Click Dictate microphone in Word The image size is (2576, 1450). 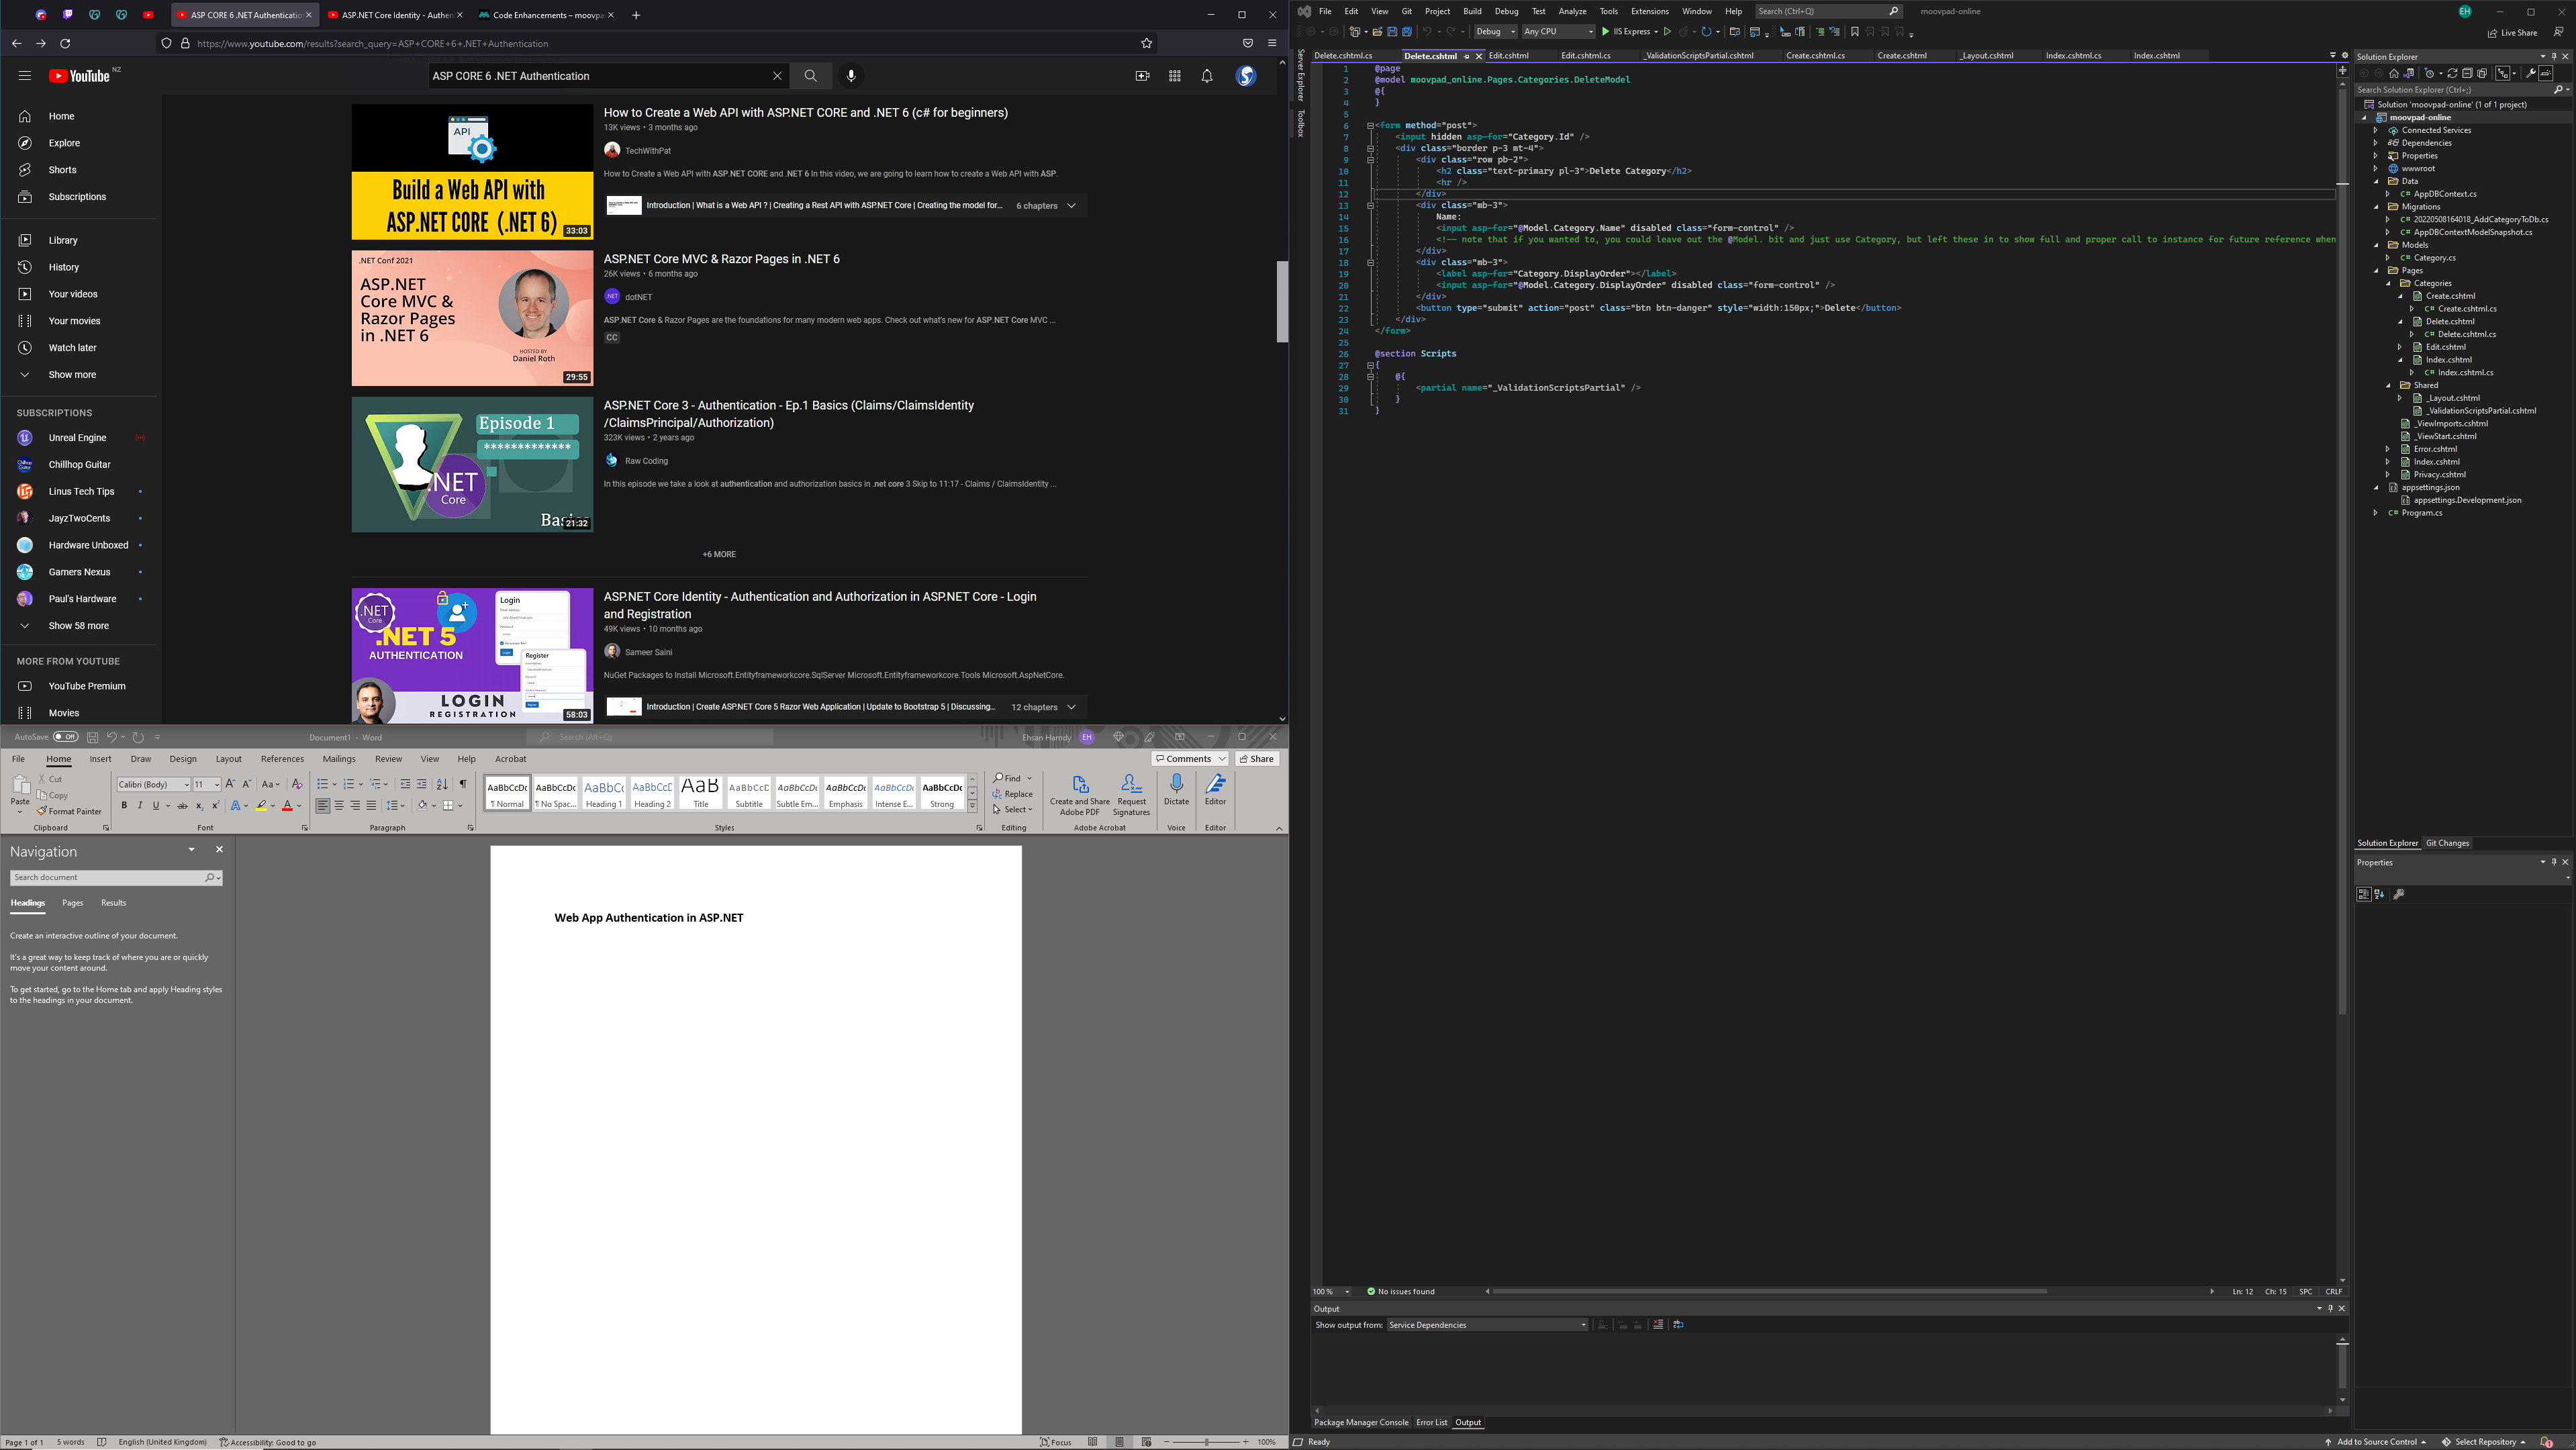(1176, 790)
